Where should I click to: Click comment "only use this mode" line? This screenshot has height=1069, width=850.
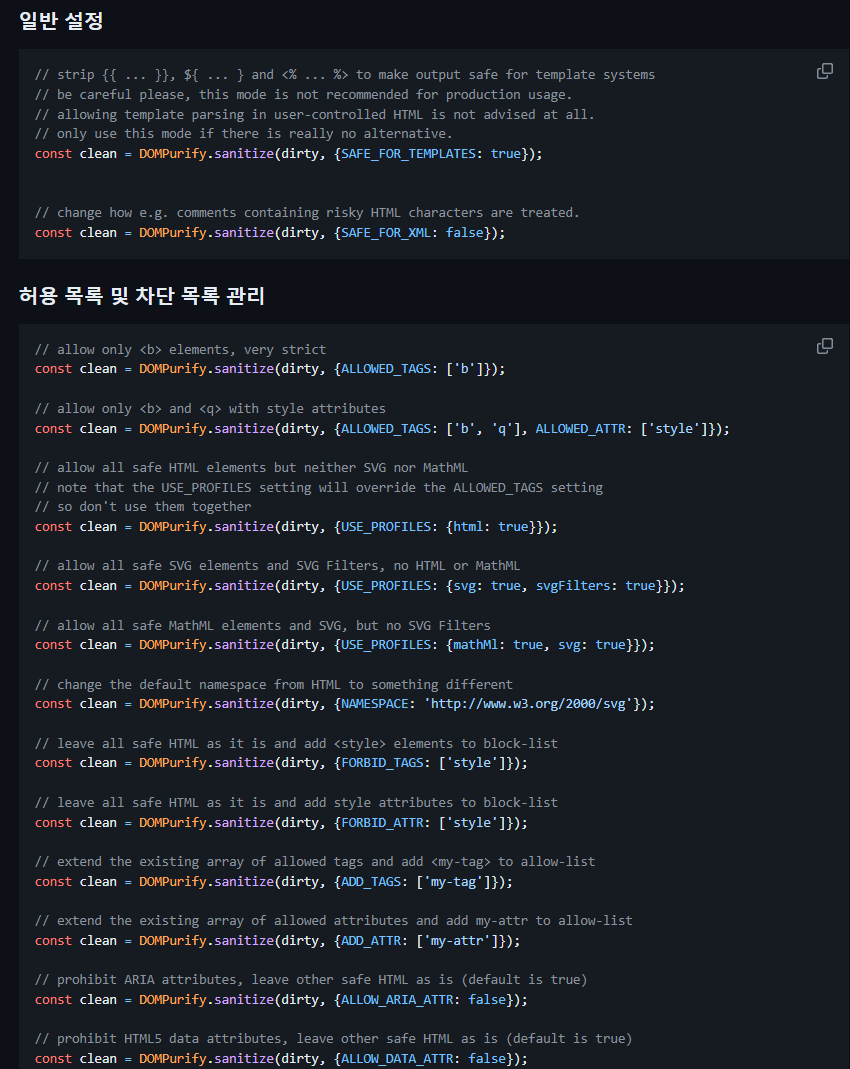pos(243,134)
